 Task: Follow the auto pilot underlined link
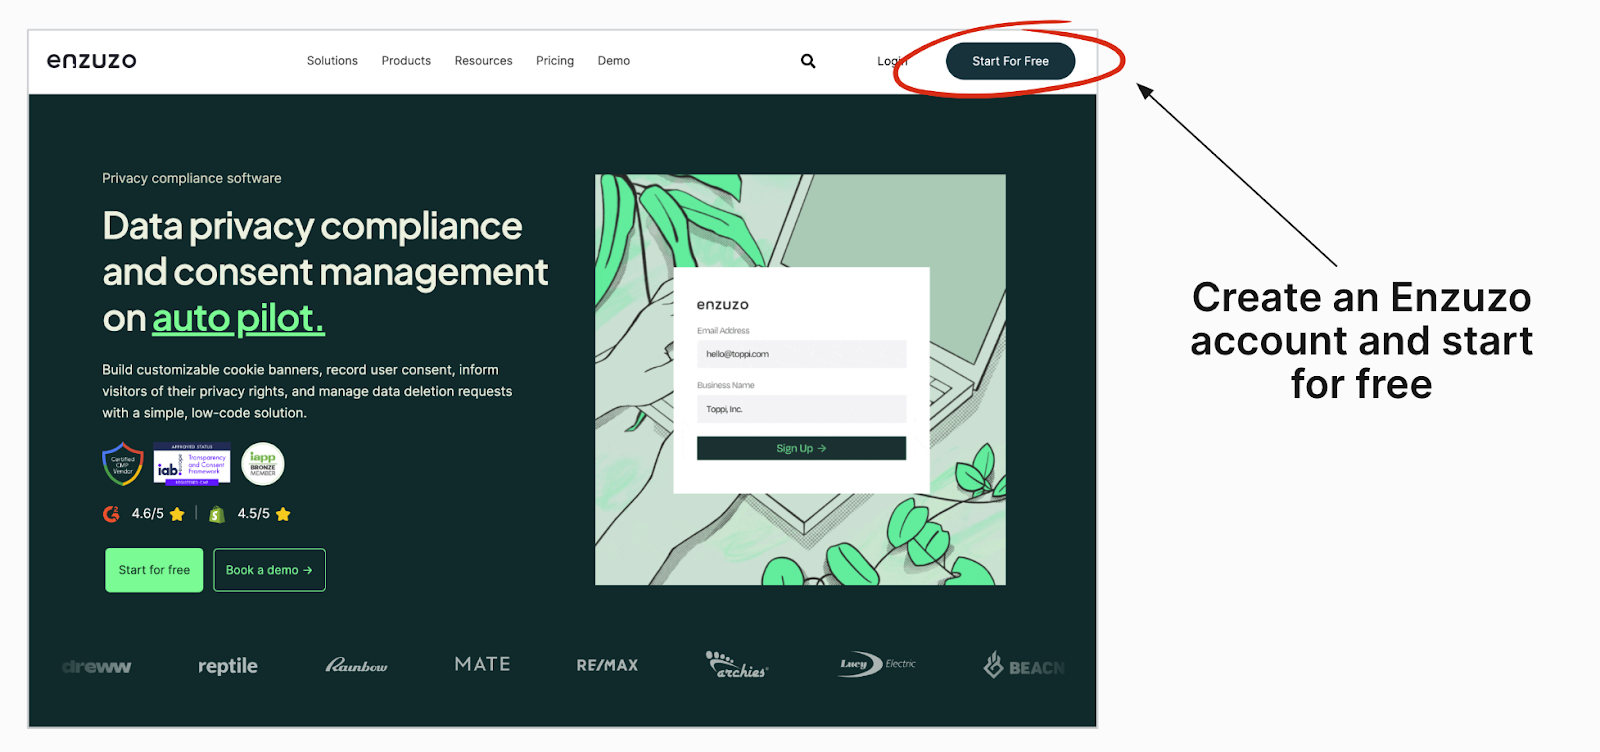[x=238, y=318]
